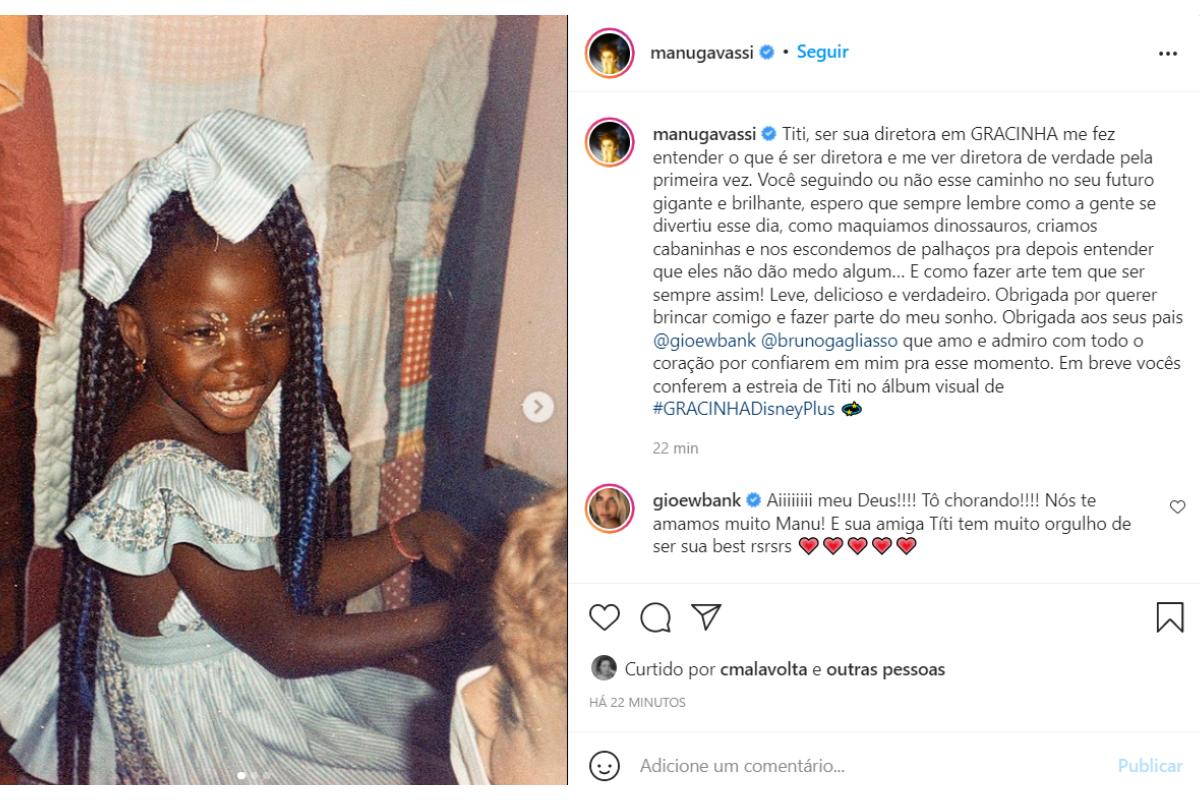Share post using paper plane icon

click(x=707, y=617)
